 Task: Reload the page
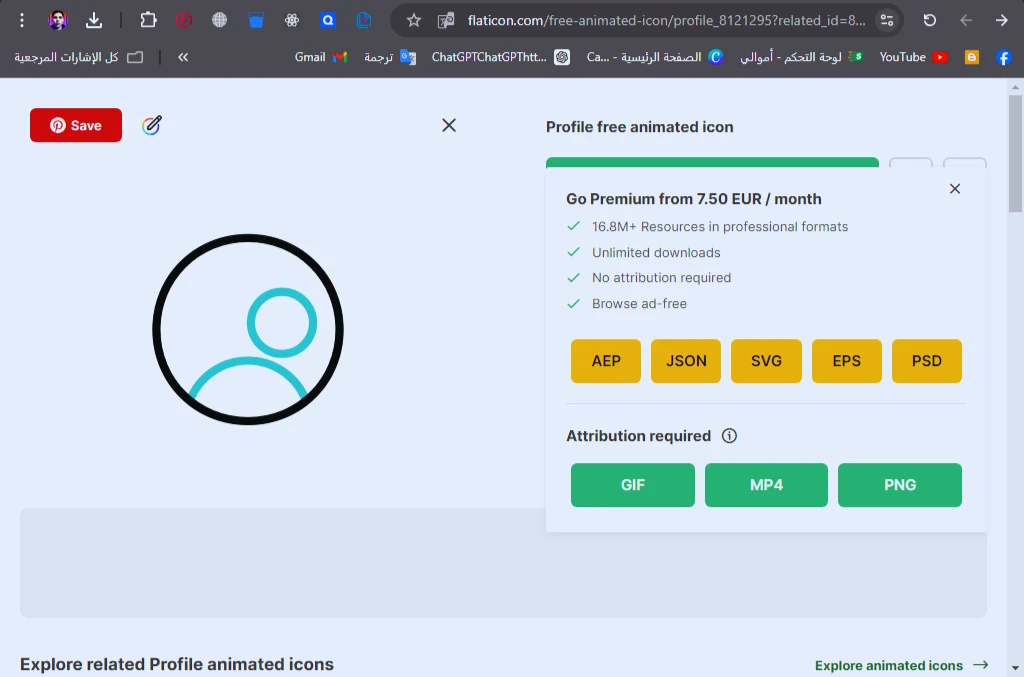point(930,20)
